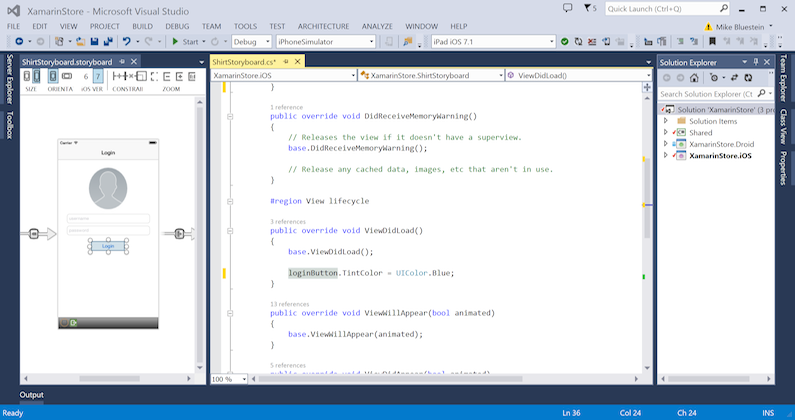The height and width of the screenshot is (420, 795).
Task: Save the current file with Save icon
Action: pyautogui.click(x=94, y=42)
